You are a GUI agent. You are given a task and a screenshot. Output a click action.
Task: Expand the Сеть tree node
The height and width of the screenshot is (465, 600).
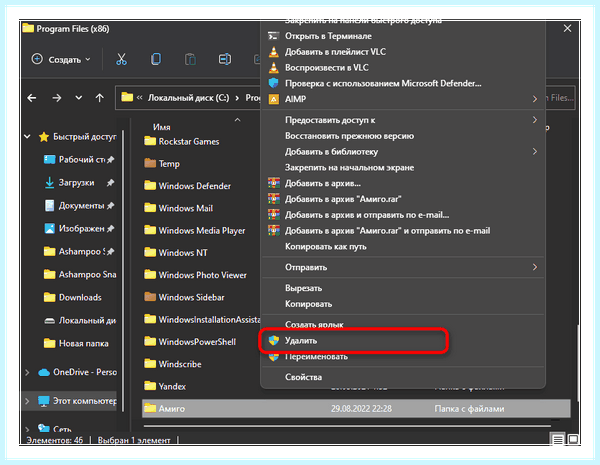point(27,429)
